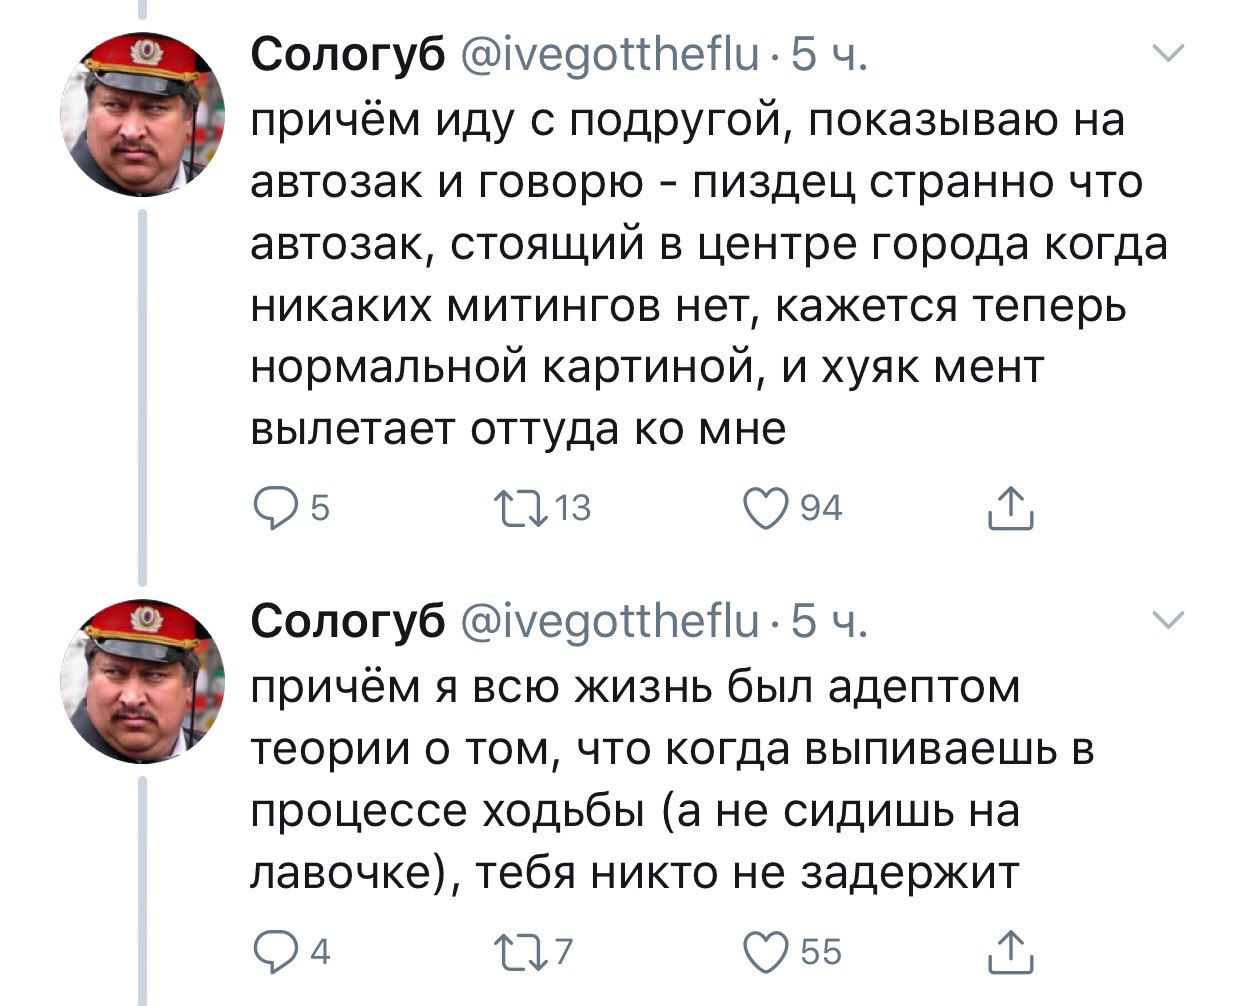Like the first tweet with 94 likes
The height and width of the screenshot is (1006, 1236).
pyautogui.click(x=767, y=509)
